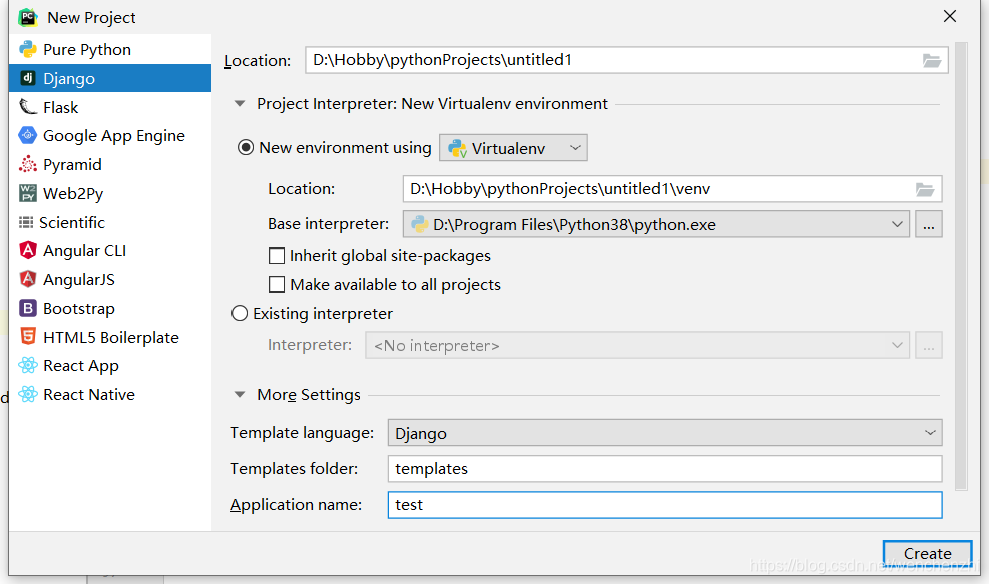This screenshot has height=584, width=989.
Task: Pick the Web2Py project icon
Action: pos(28,193)
